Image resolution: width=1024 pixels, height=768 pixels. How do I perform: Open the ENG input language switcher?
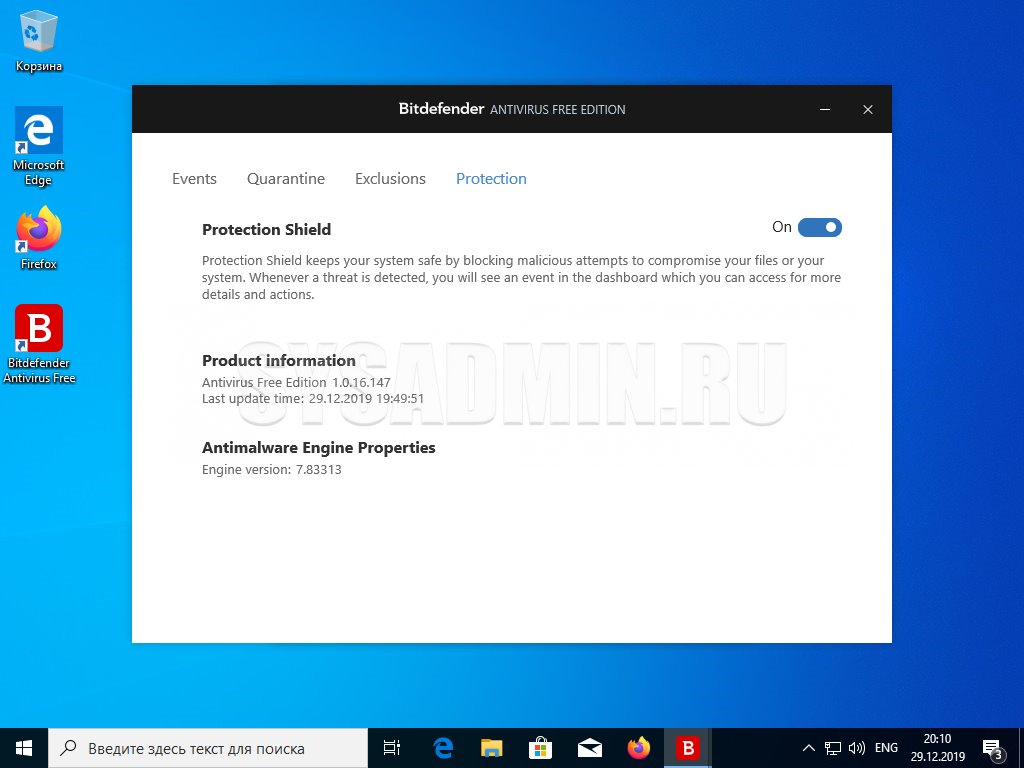(886, 748)
